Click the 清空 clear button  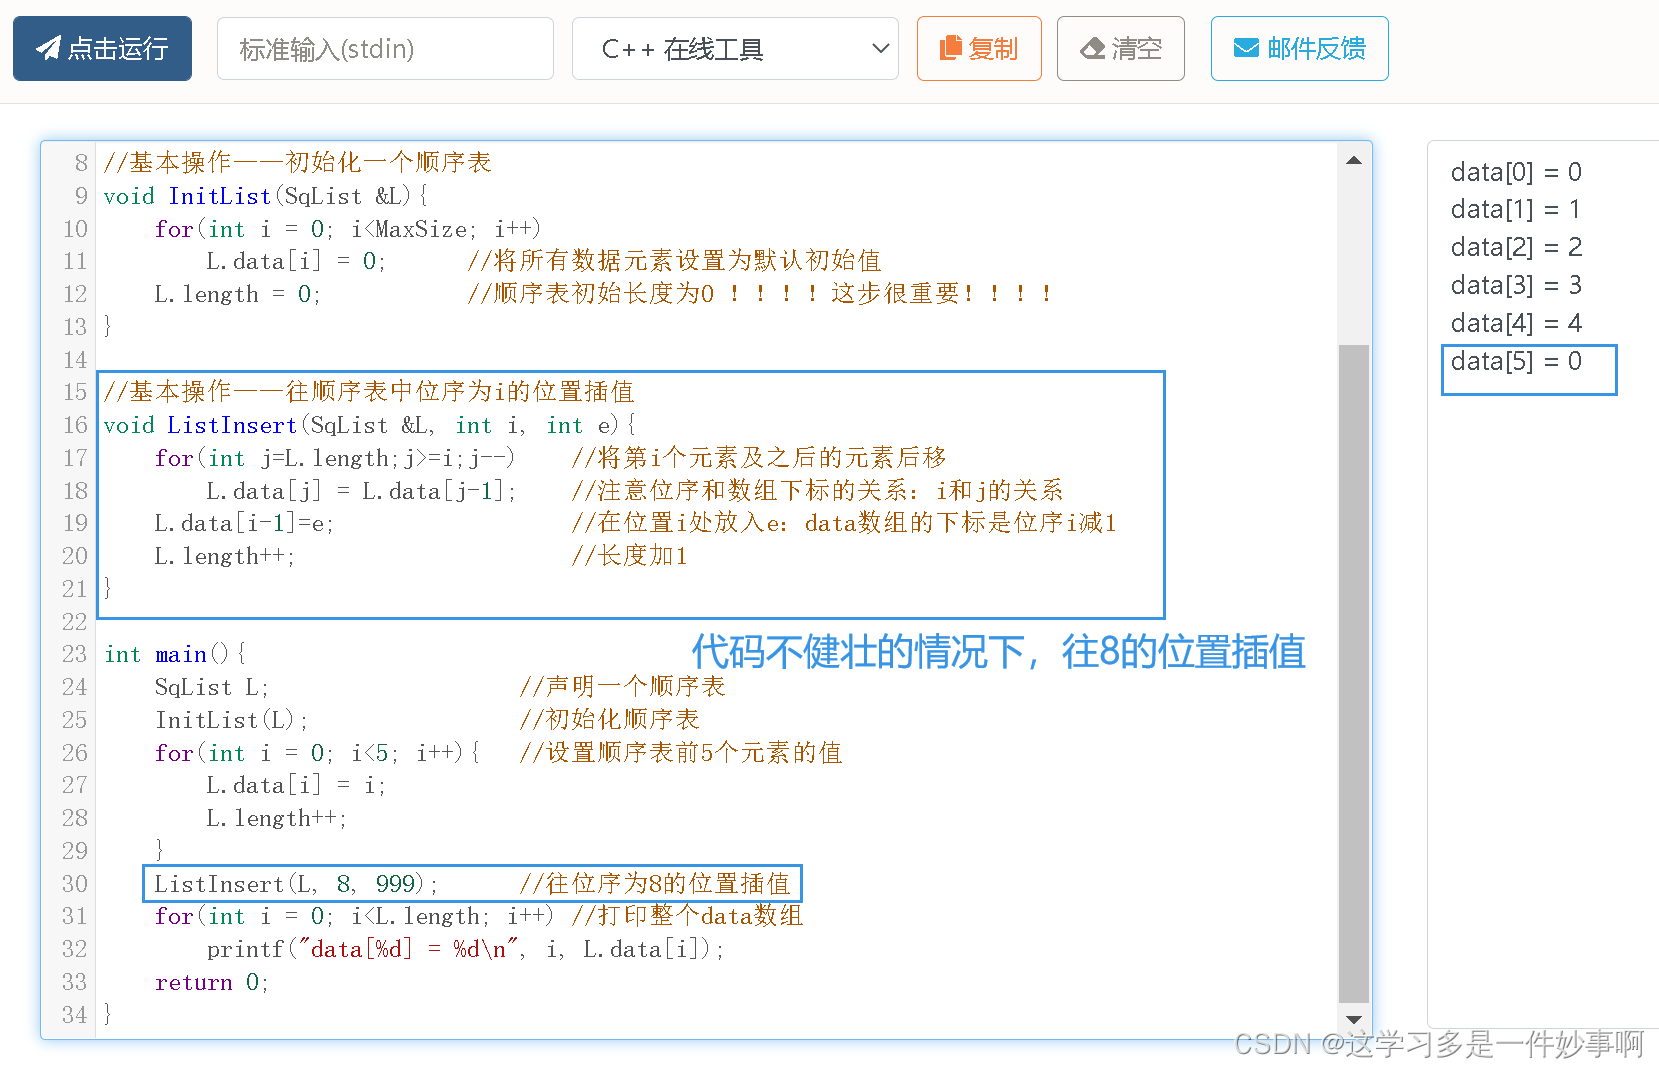click(x=1121, y=48)
